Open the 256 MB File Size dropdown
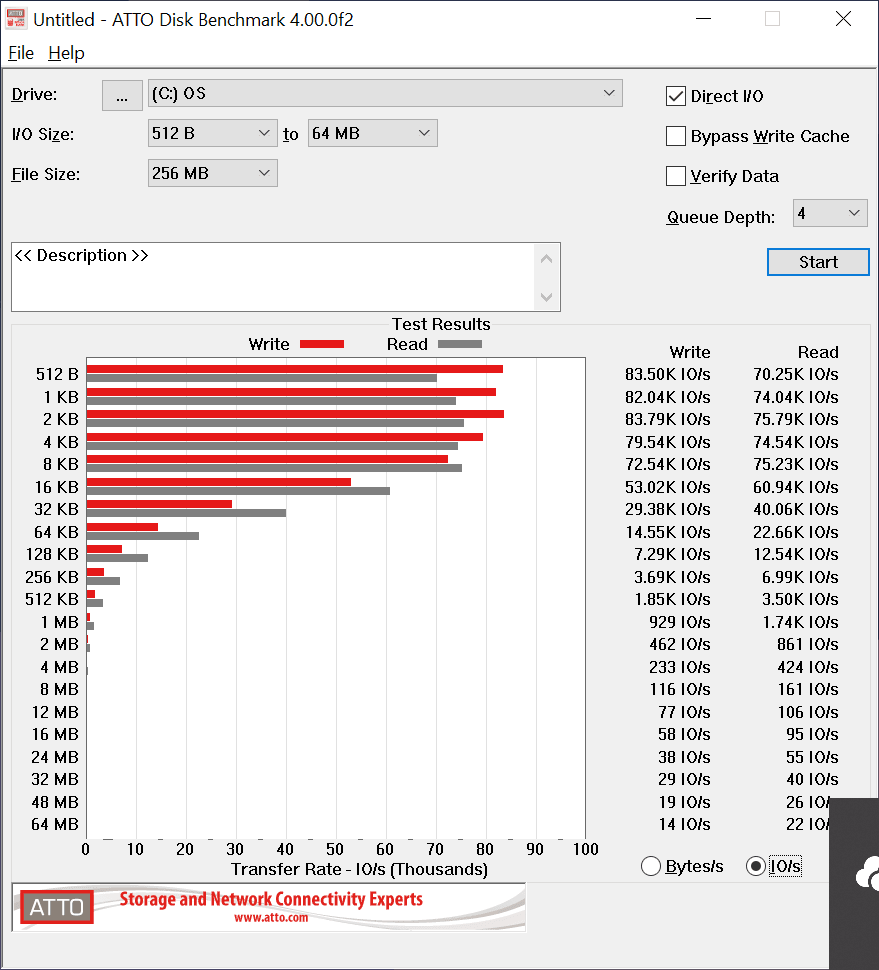 point(212,173)
